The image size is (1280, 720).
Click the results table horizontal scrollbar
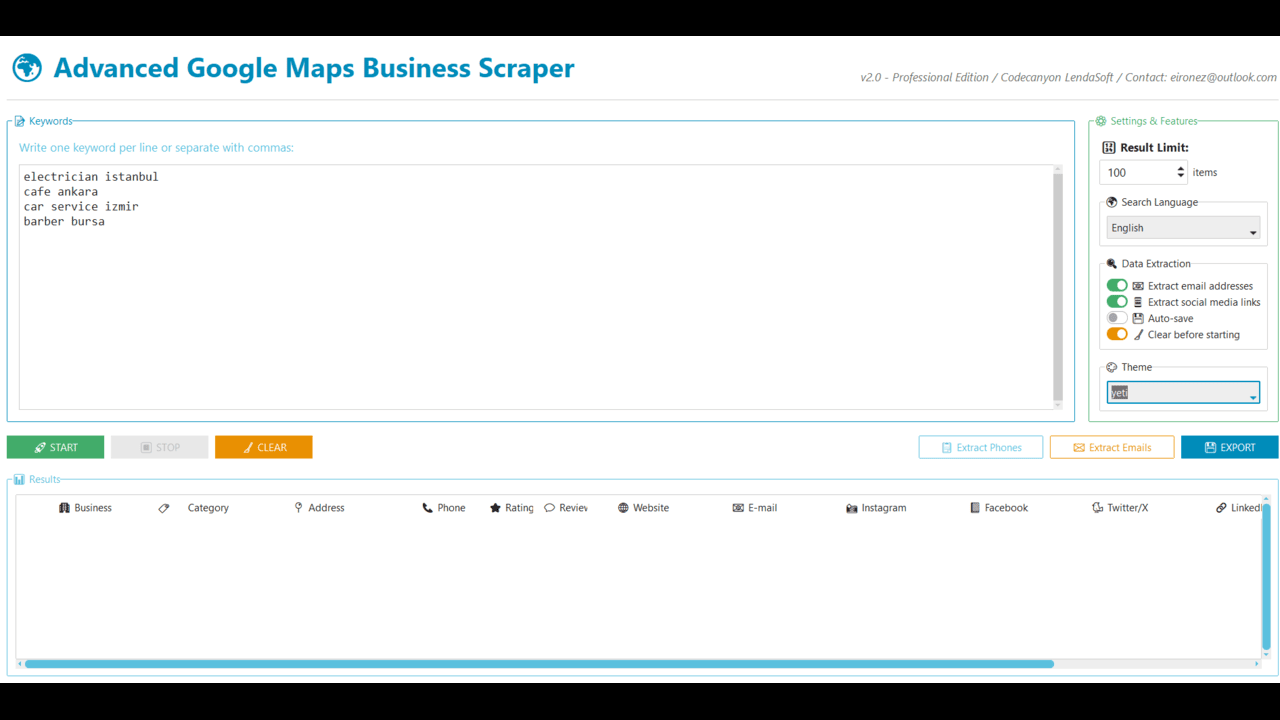[x=539, y=664]
